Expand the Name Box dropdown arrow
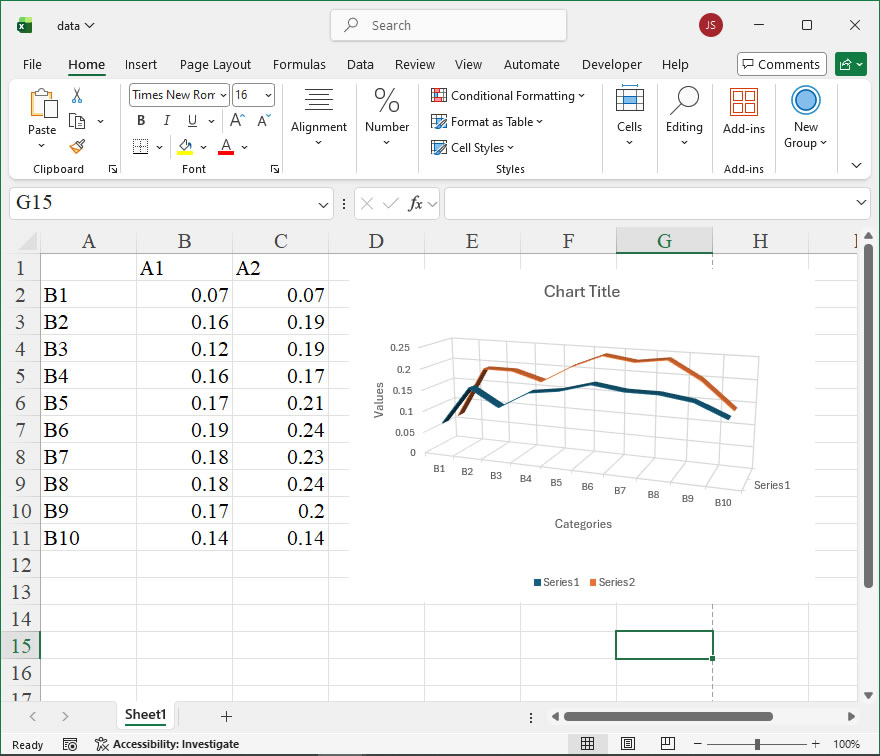Viewport: 880px width, 756px height. click(x=323, y=204)
